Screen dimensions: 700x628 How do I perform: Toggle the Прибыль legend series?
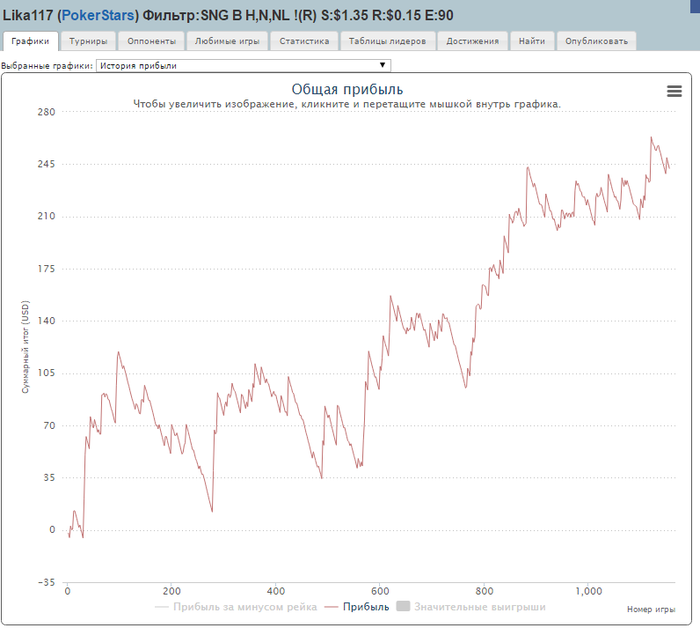point(357,607)
